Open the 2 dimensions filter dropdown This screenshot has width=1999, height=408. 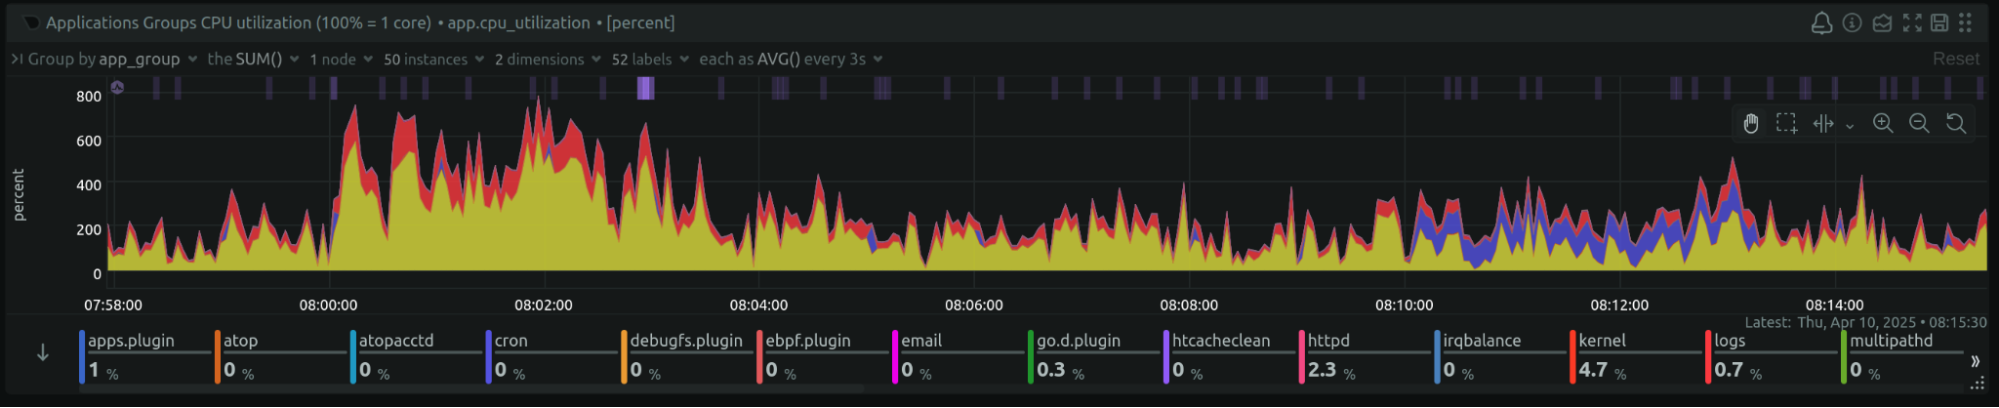(548, 59)
